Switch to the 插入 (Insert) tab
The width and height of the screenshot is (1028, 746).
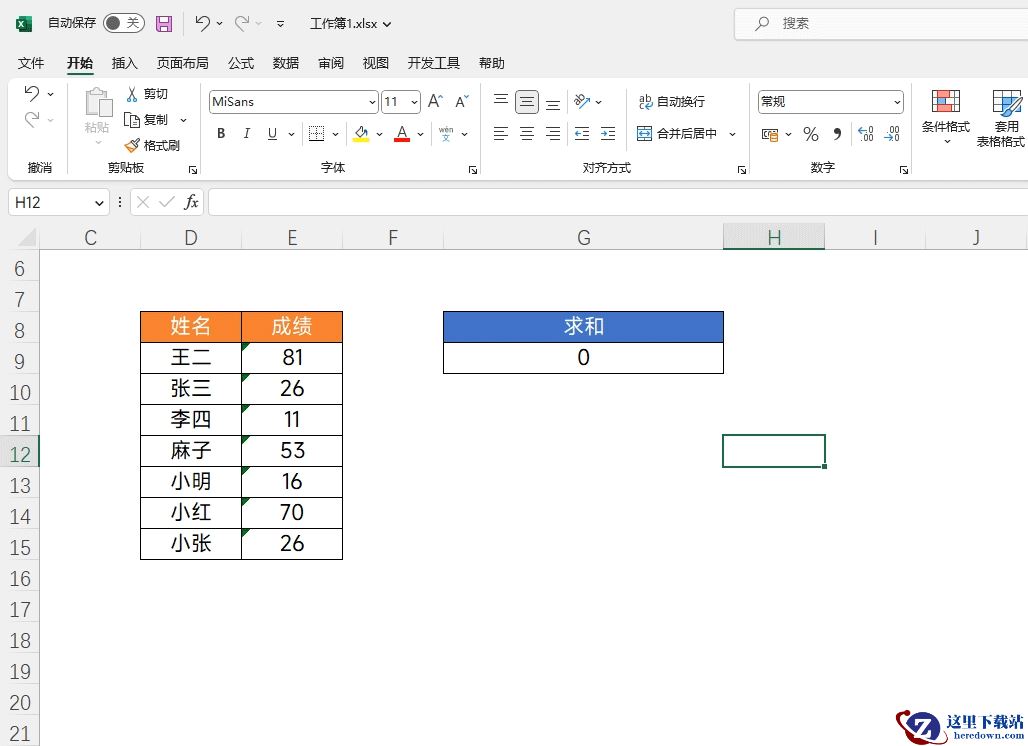(125, 63)
